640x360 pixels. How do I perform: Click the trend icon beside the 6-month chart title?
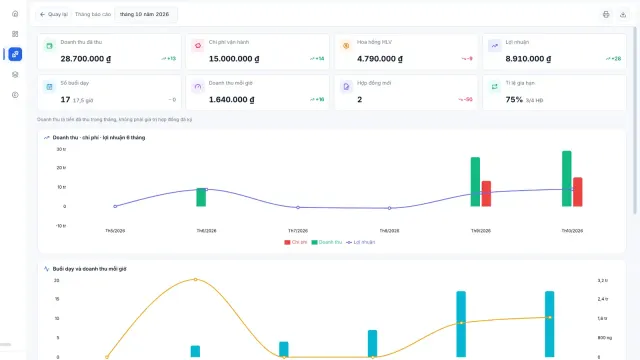tap(47, 138)
